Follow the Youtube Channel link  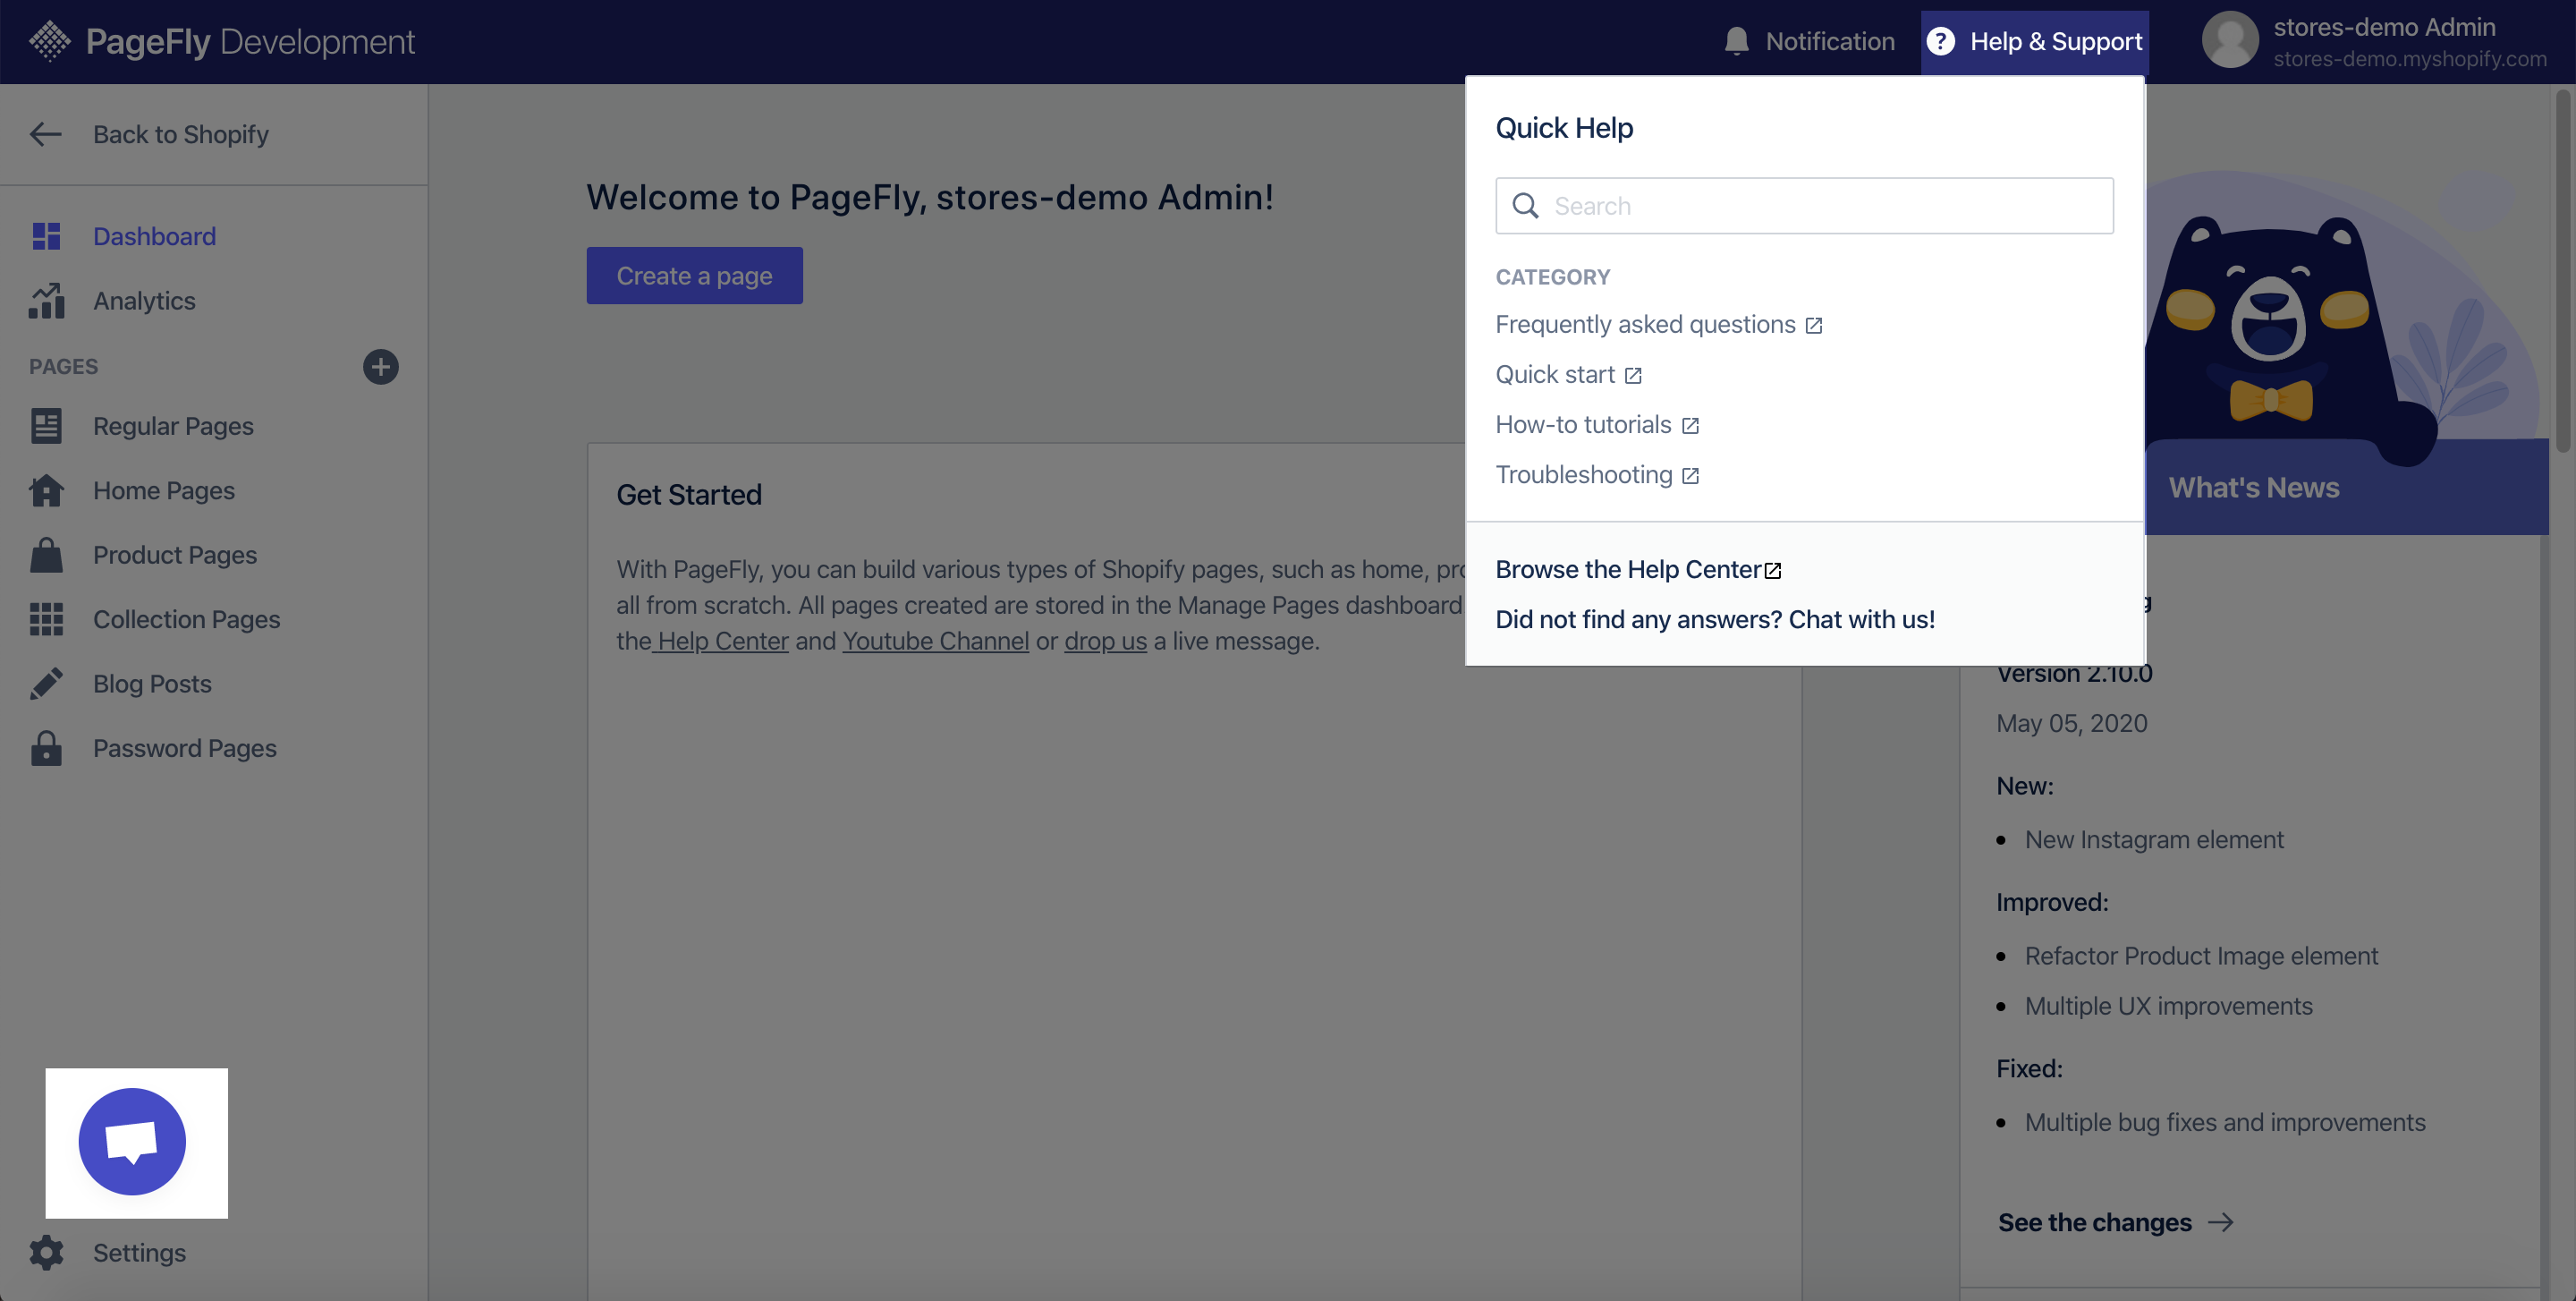click(935, 641)
